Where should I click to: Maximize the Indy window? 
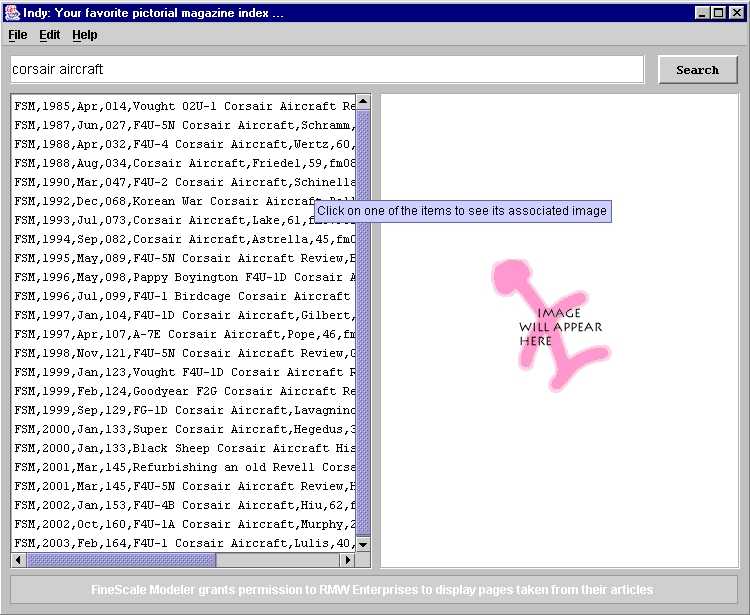[718, 12]
